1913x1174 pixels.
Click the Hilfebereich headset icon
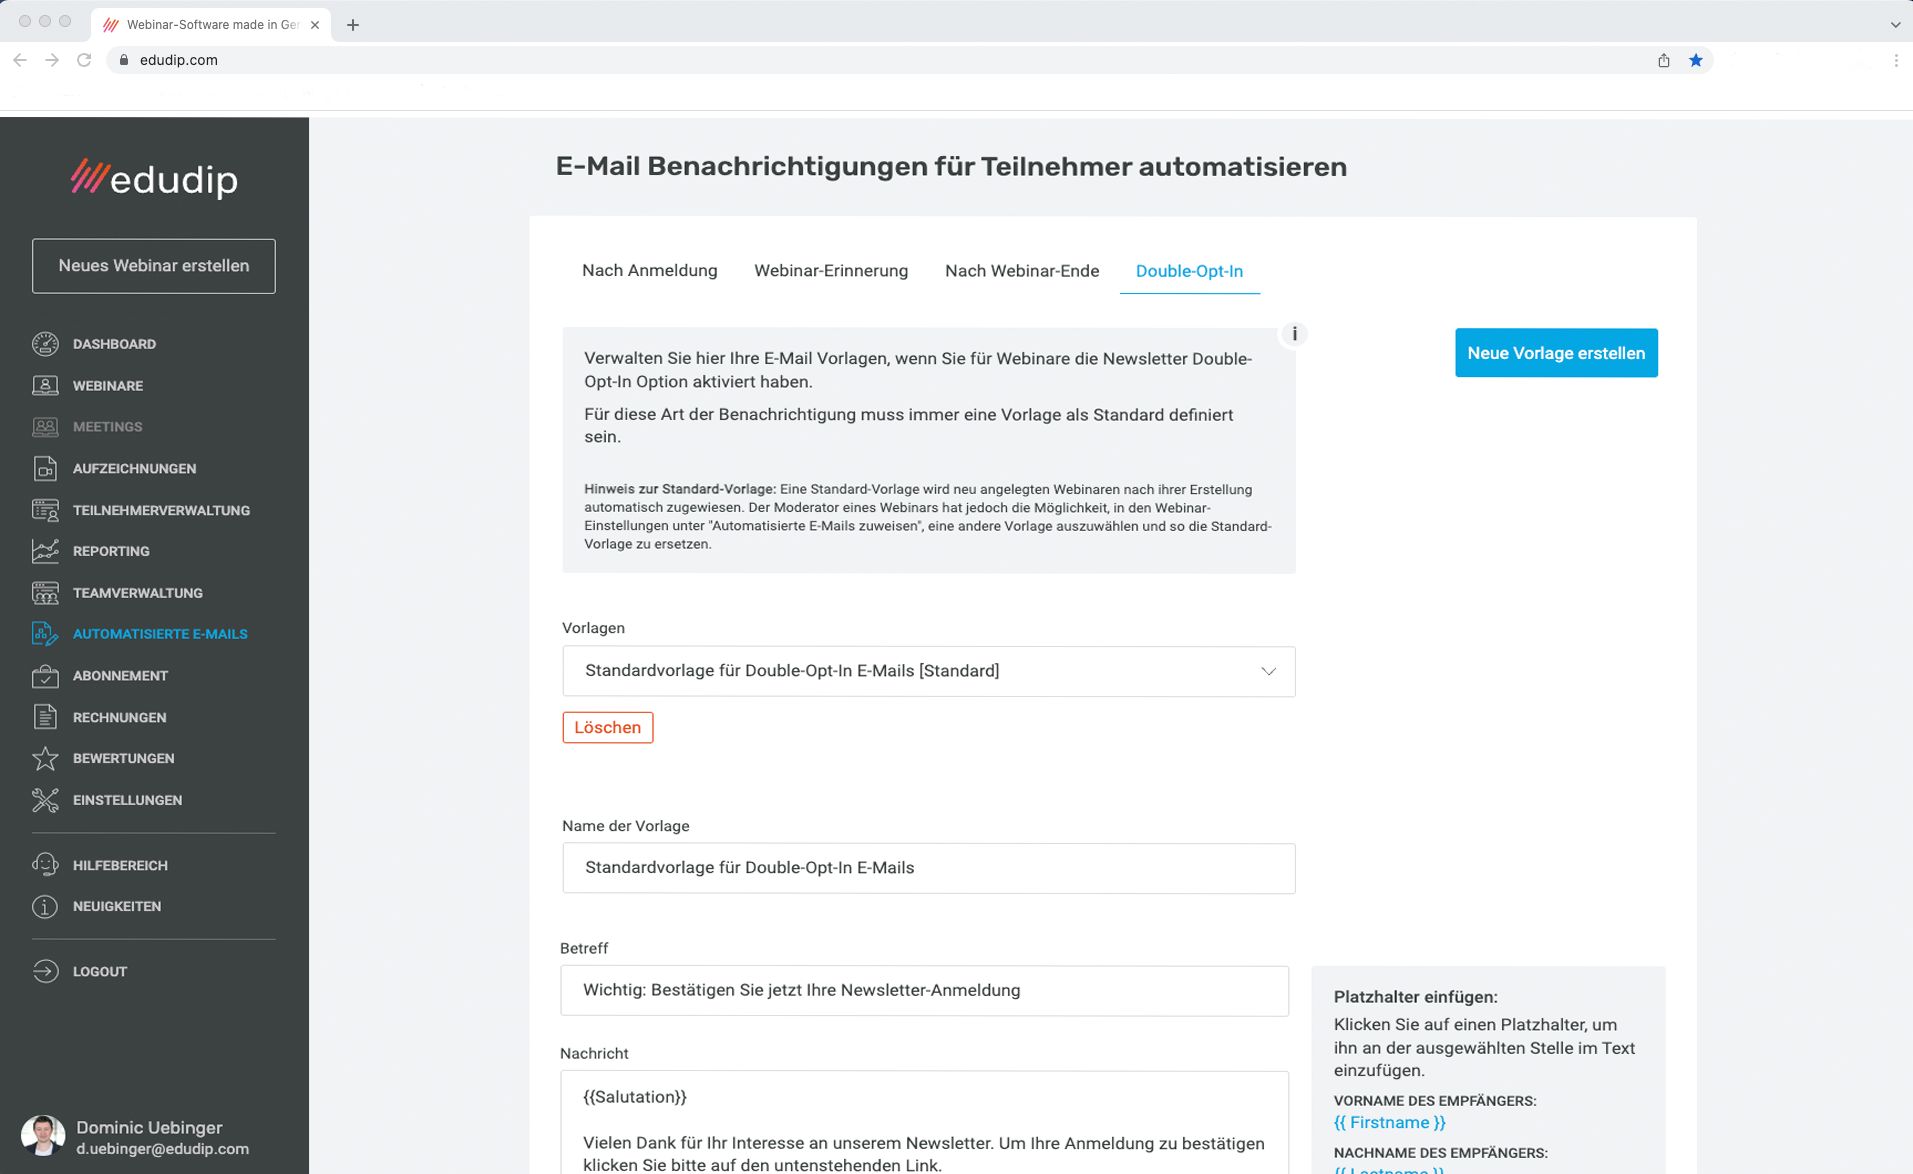(45, 865)
